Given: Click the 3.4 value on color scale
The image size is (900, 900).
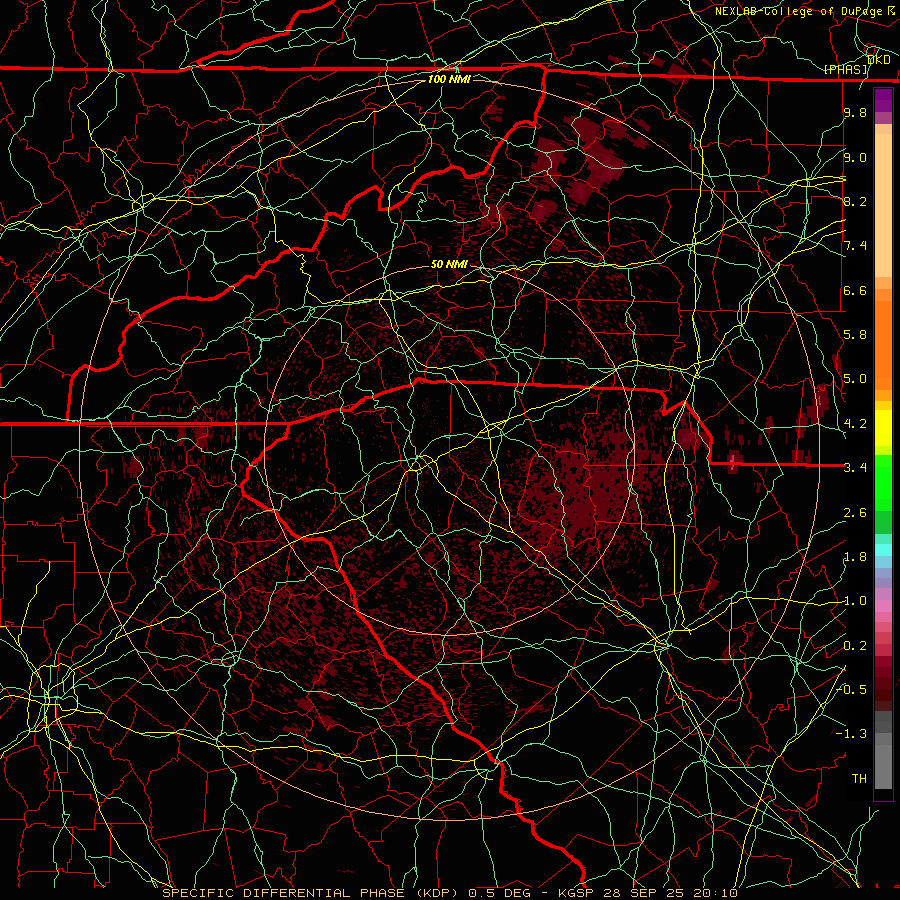Looking at the screenshot, I should pos(855,468).
